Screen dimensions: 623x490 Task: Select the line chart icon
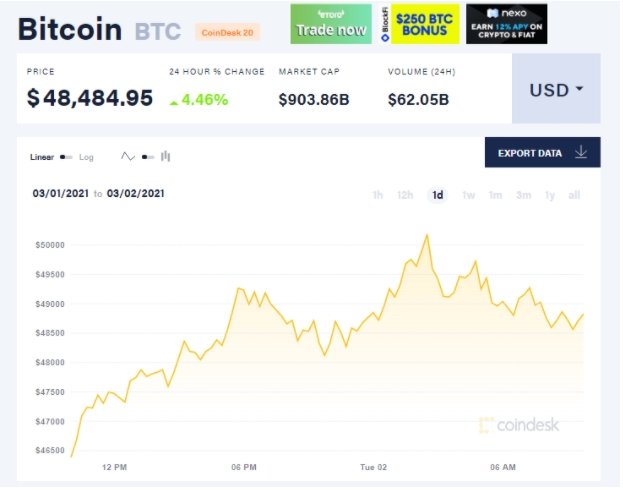127,156
